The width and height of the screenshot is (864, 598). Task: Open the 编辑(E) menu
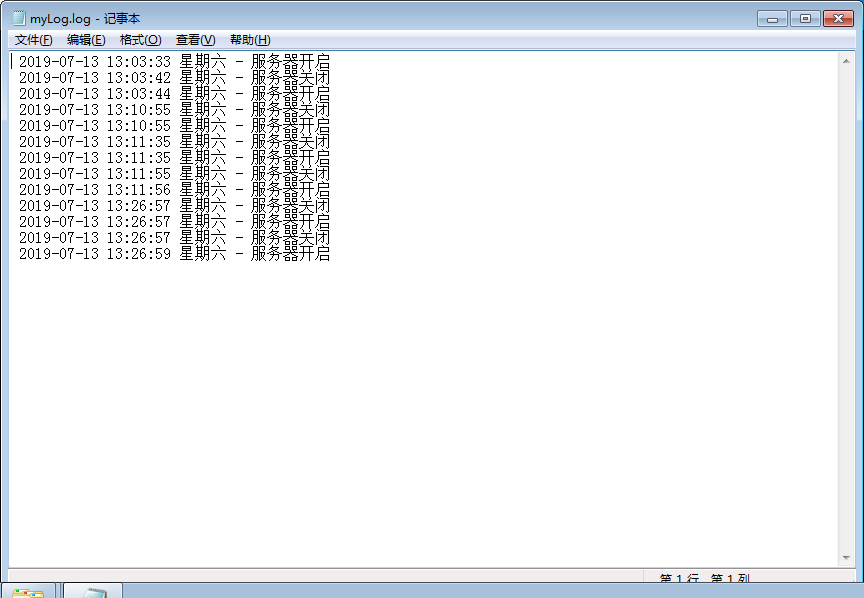click(x=86, y=40)
